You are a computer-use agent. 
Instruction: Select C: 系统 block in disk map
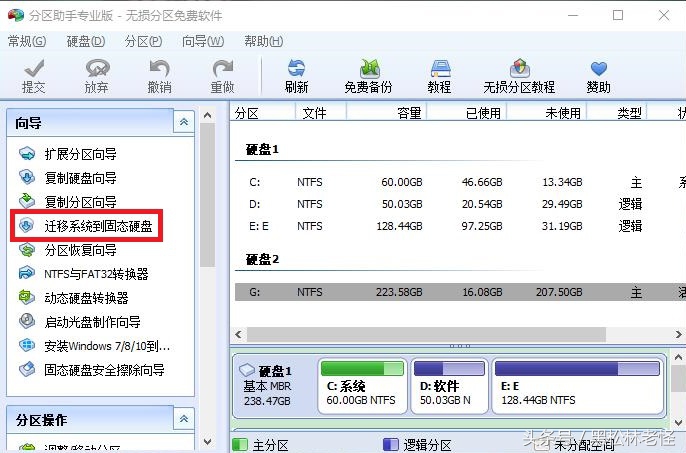click(362, 386)
